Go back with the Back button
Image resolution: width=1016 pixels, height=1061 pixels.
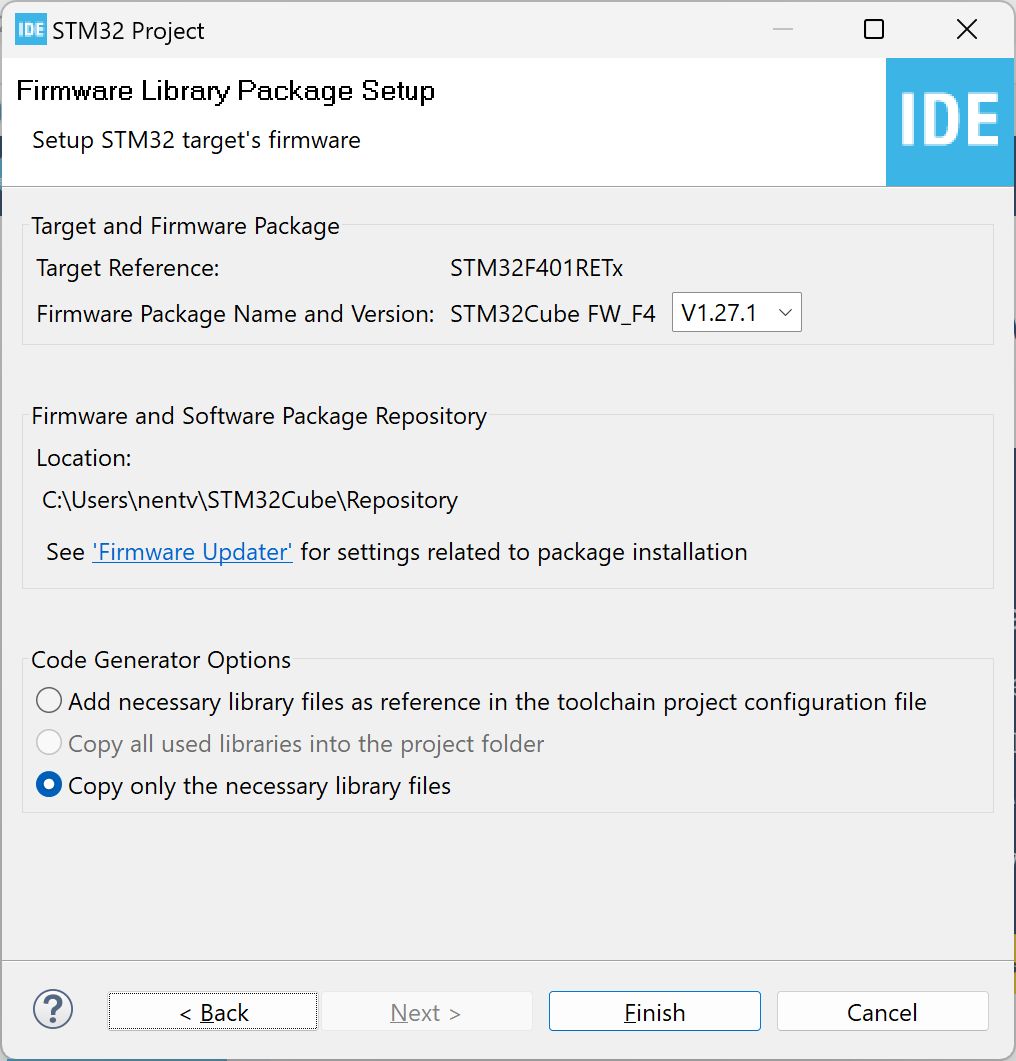(x=213, y=1012)
